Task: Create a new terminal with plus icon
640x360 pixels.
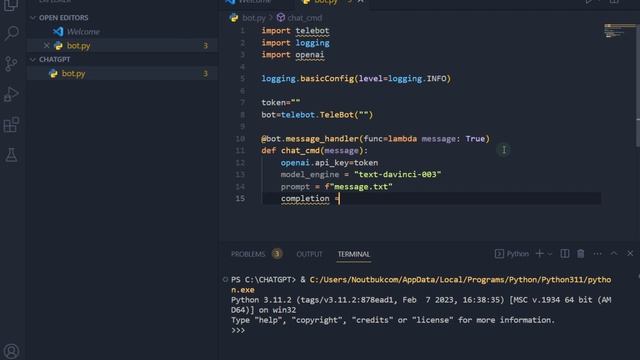Action: tap(540, 253)
